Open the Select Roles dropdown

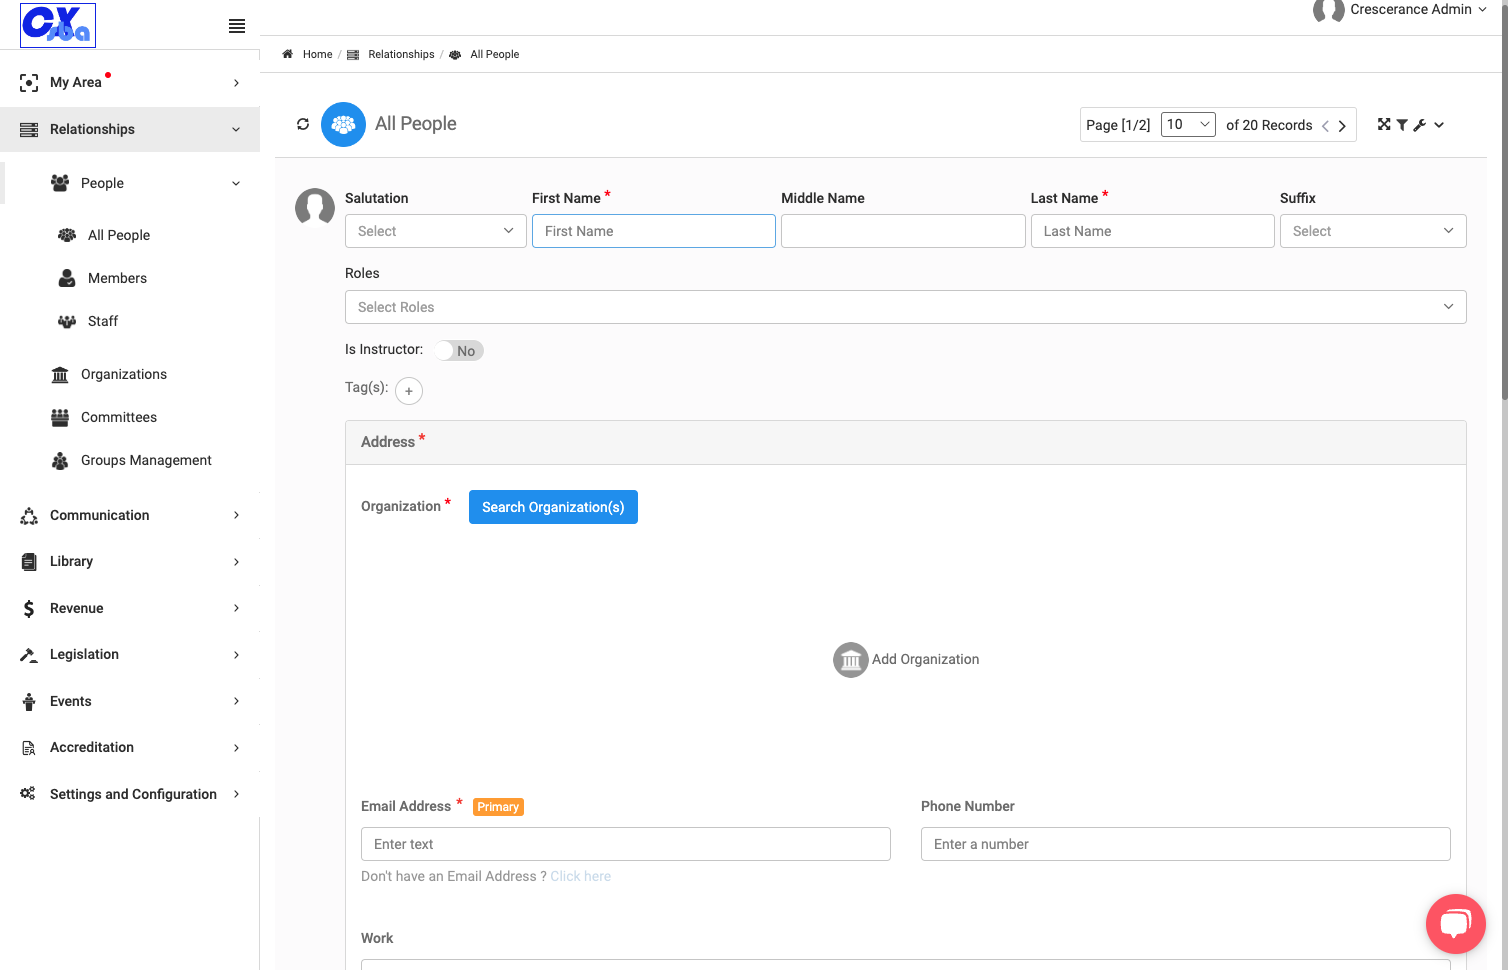coord(906,307)
